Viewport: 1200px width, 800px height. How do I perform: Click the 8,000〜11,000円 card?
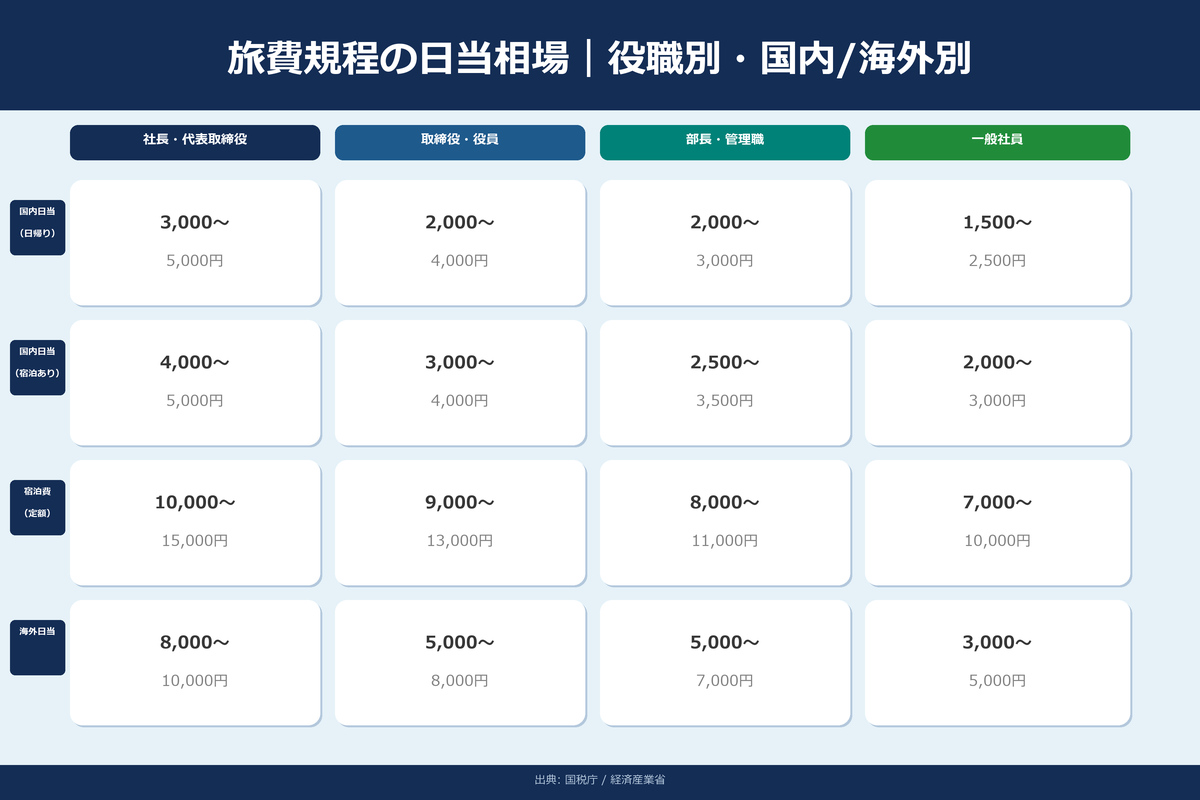pyautogui.click(x=725, y=522)
